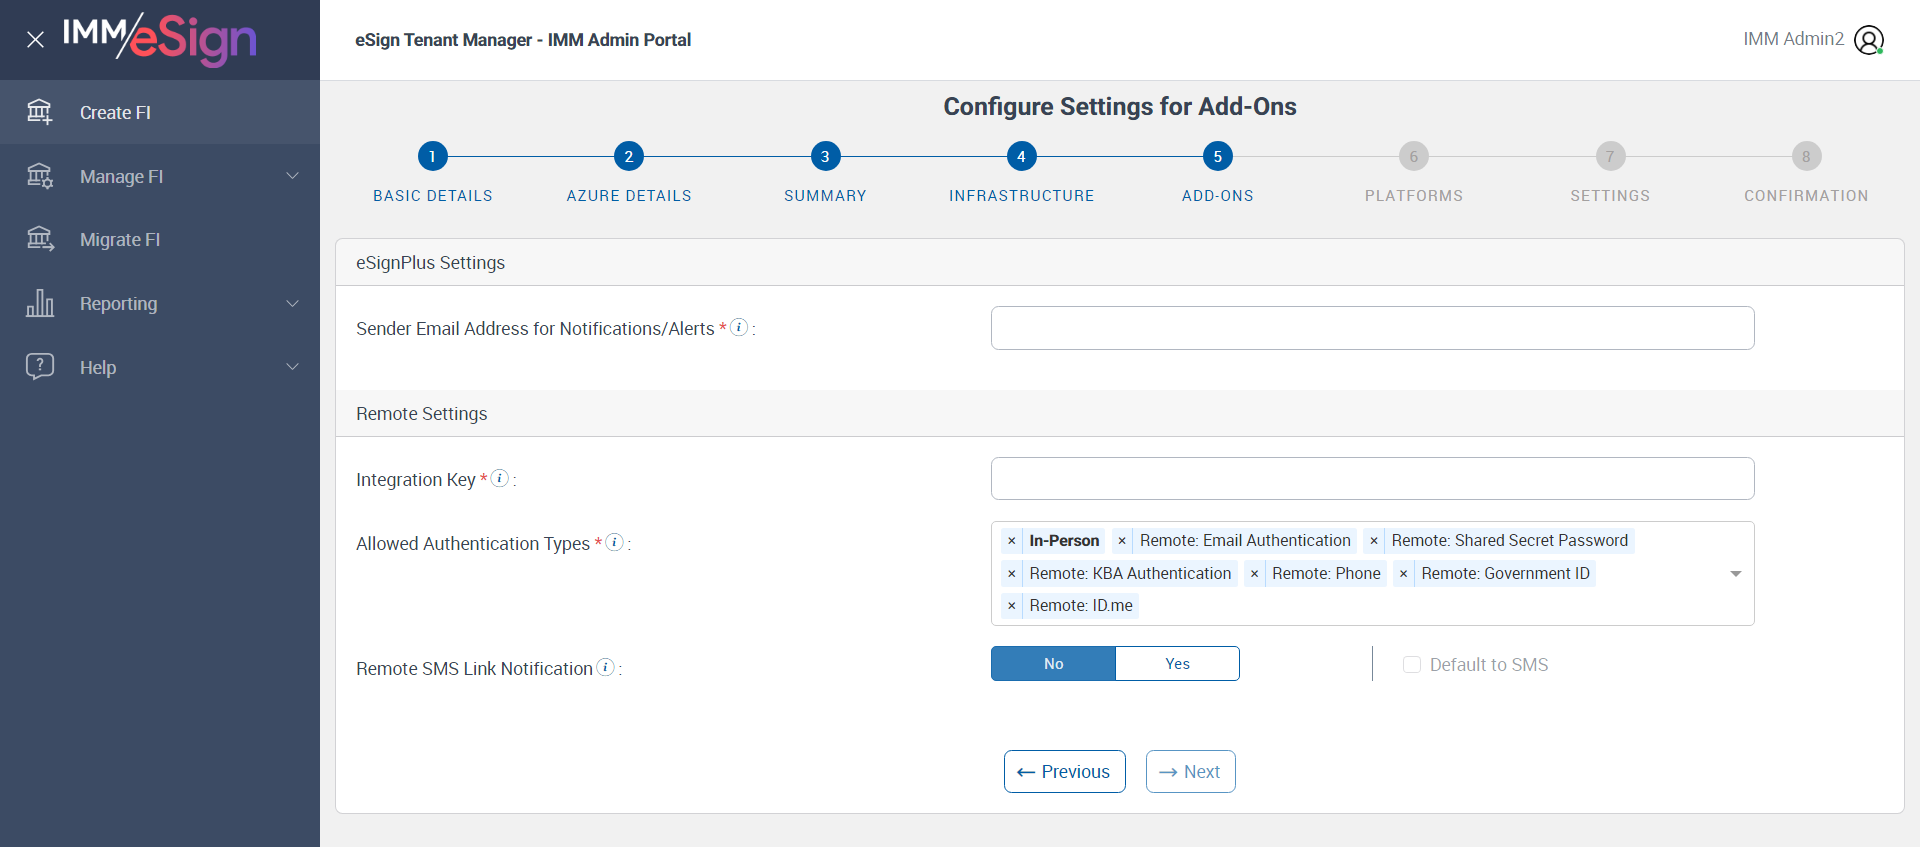This screenshot has width=1920, height=847.
Task: Click the Create FI bank icon
Action: coord(40,112)
